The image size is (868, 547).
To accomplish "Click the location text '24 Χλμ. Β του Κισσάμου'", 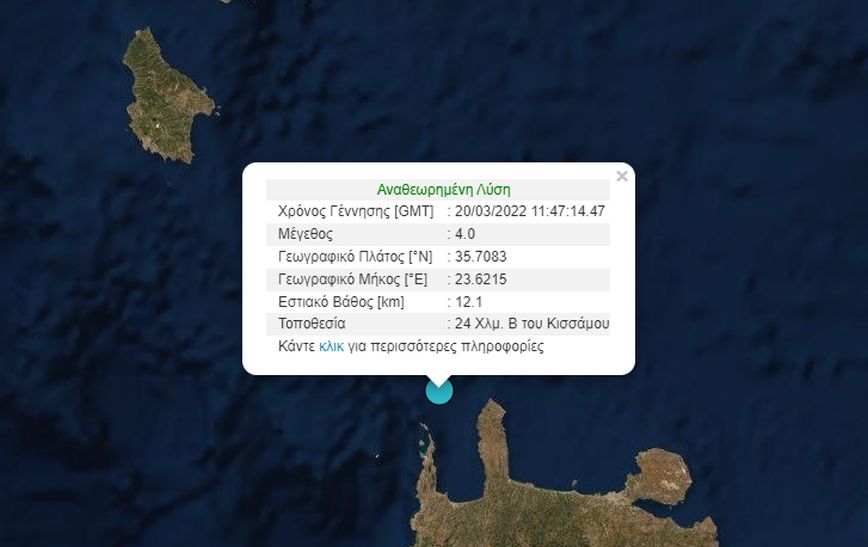I will [x=532, y=323].
